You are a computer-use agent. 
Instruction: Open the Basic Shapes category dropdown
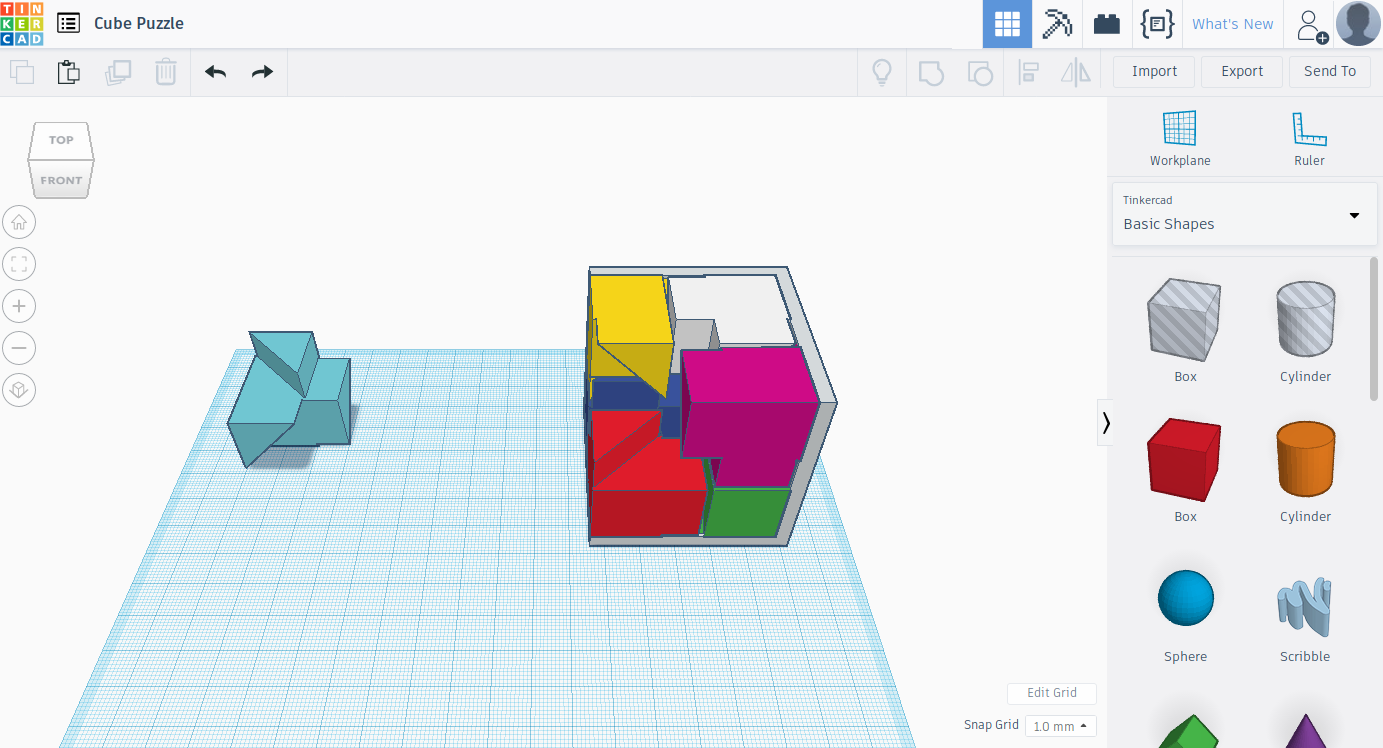click(1244, 214)
